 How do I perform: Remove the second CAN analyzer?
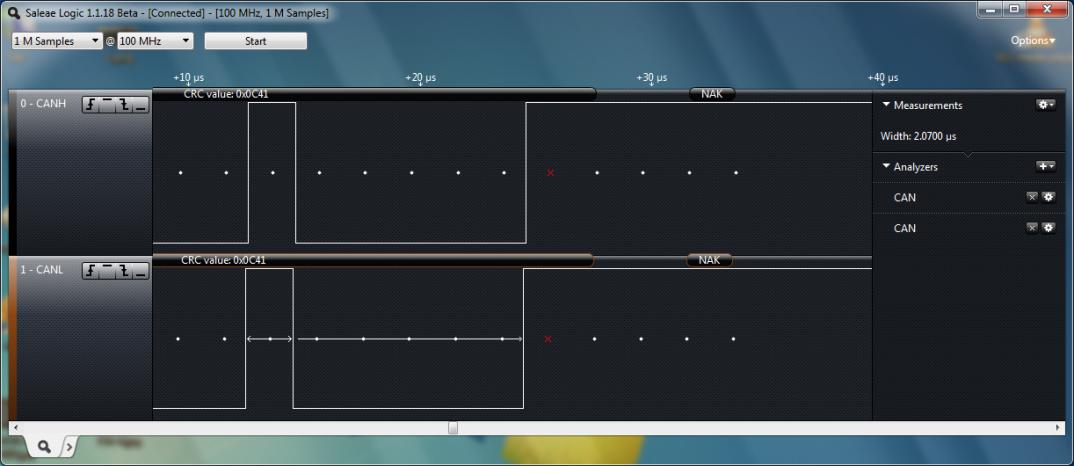point(1032,228)
